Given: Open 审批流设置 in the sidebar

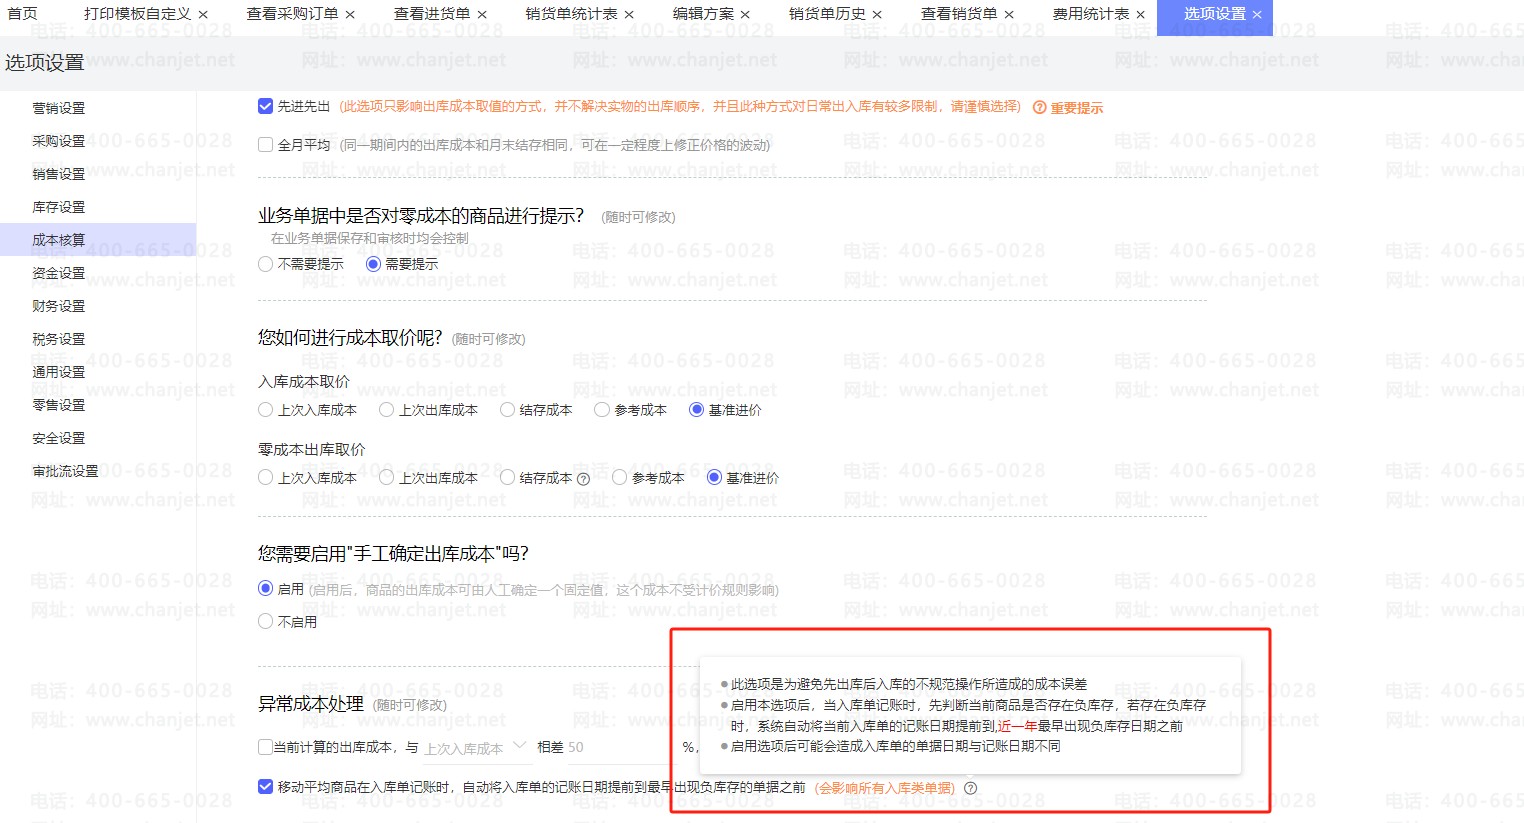Looking at the screenshot, I should [x=66, y=471].
